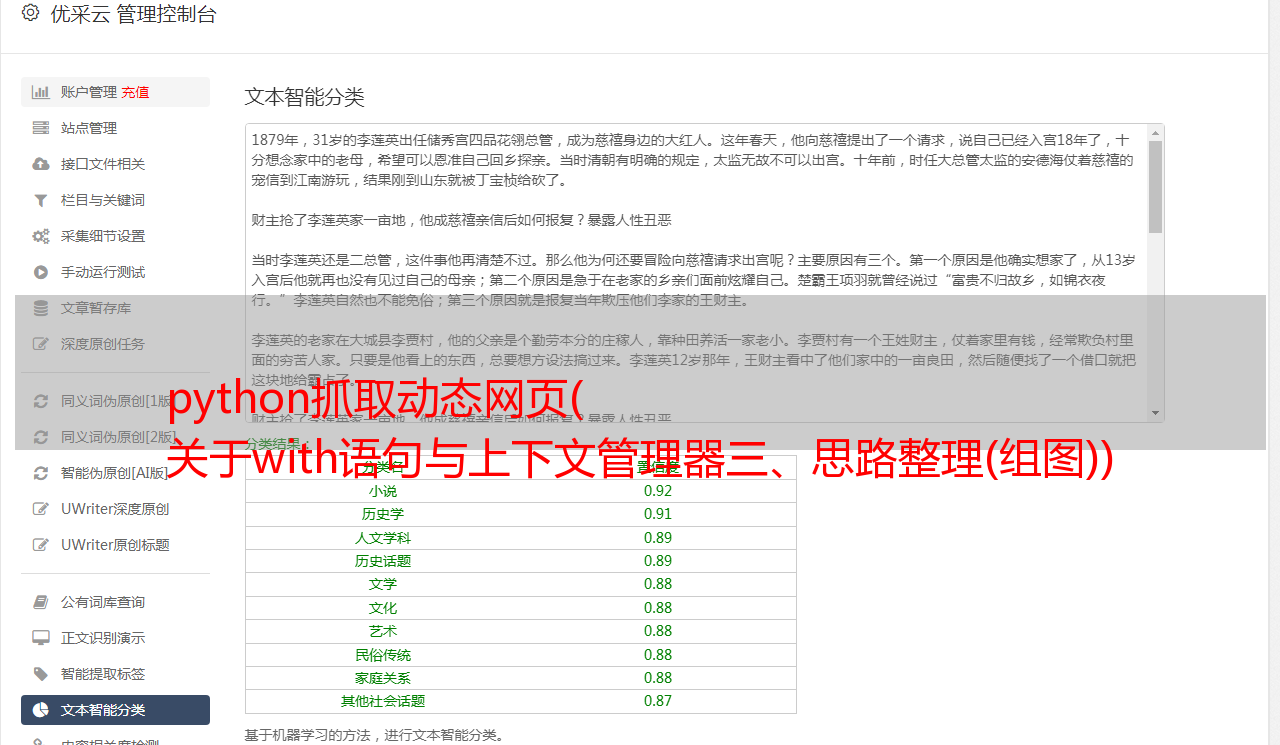Select the 文化 category cell
Viewport: 1280px width, 745px height.
(383, 608)
